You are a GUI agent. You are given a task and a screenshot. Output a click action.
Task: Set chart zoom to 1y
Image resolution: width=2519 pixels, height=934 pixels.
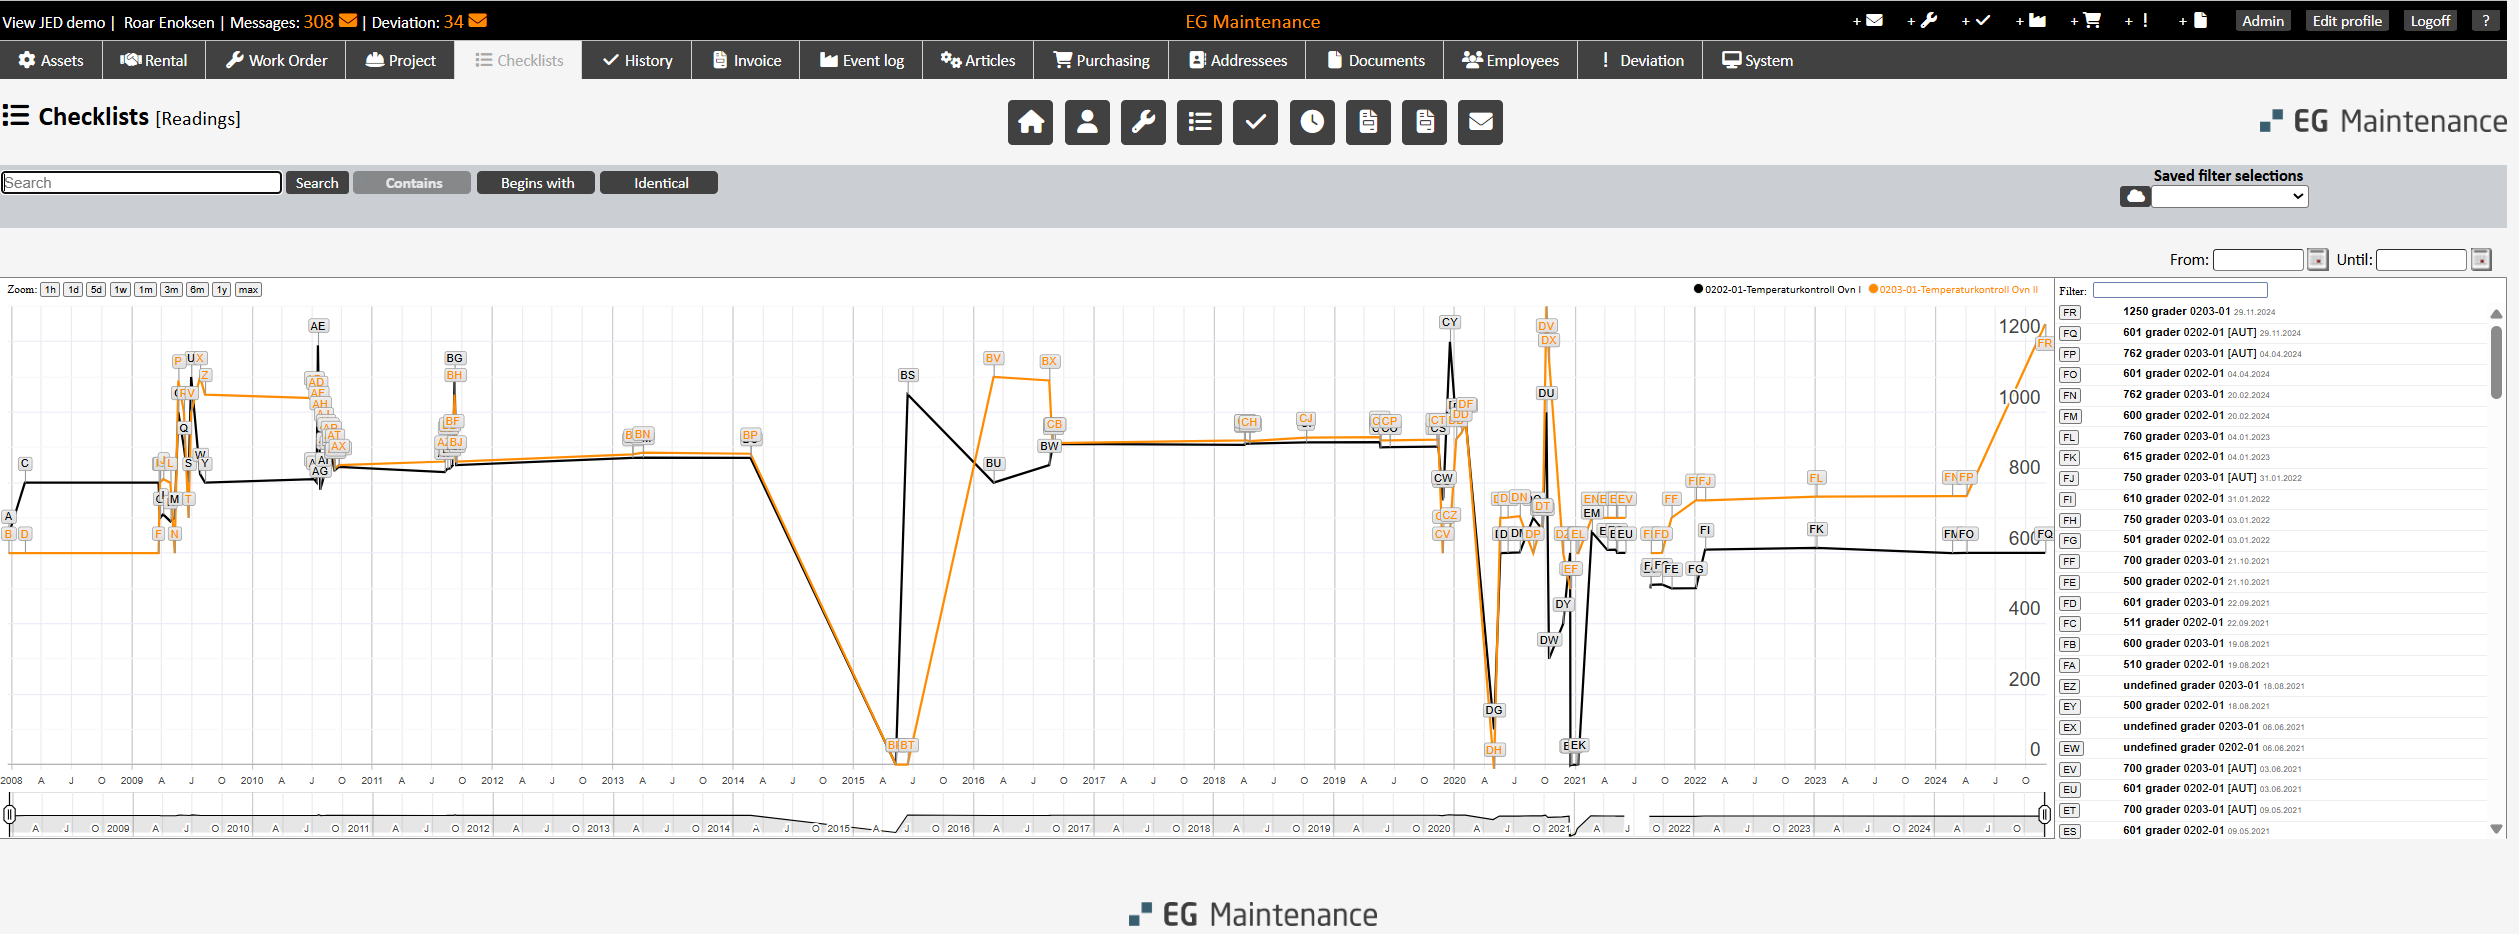221,290
